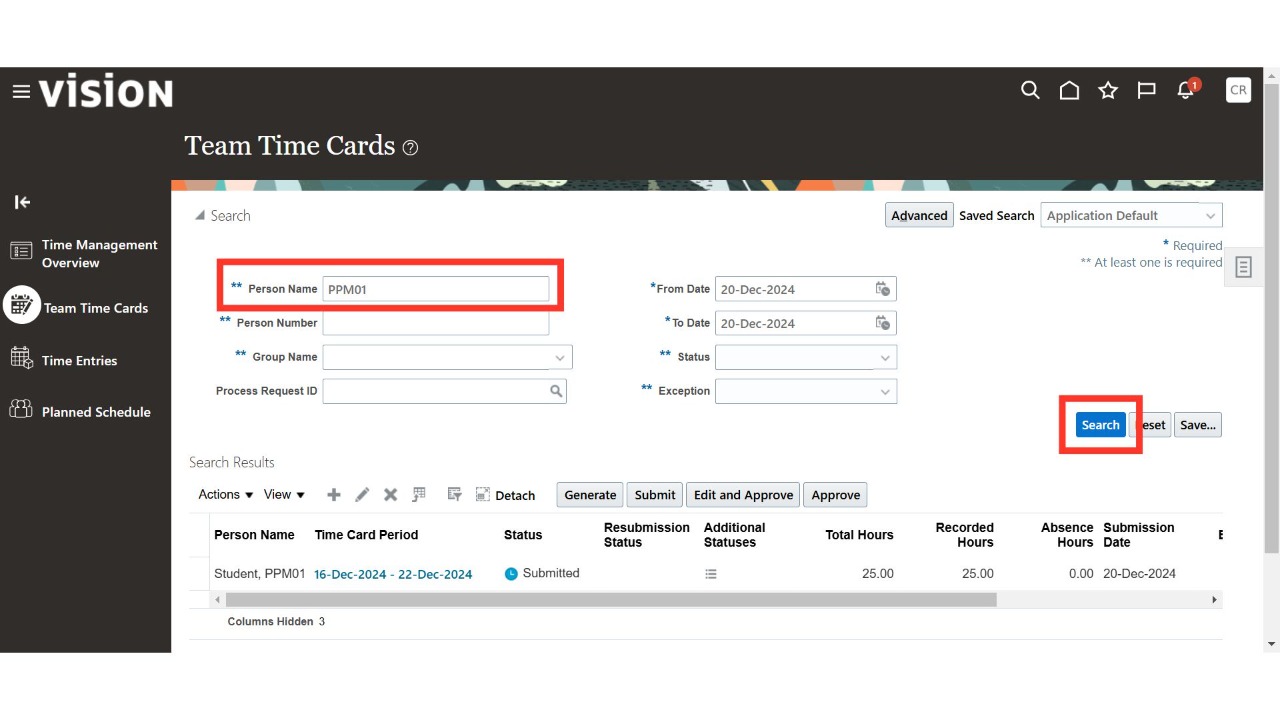Click the global search magnifier icon
This screenshot has width=1280, height=720.
pos(1030,90)
